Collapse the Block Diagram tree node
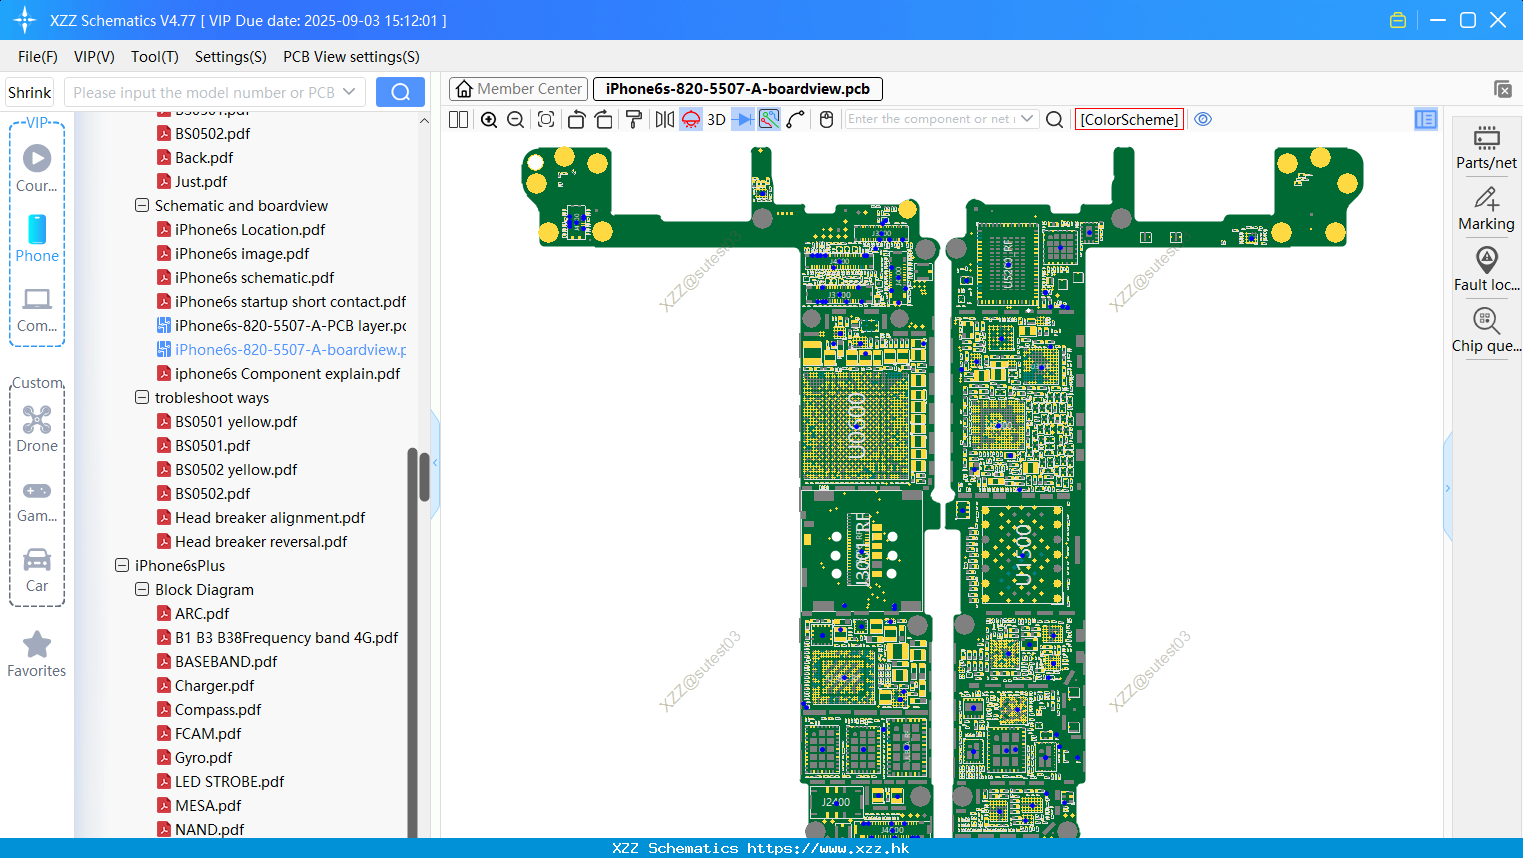 [142, 590]
